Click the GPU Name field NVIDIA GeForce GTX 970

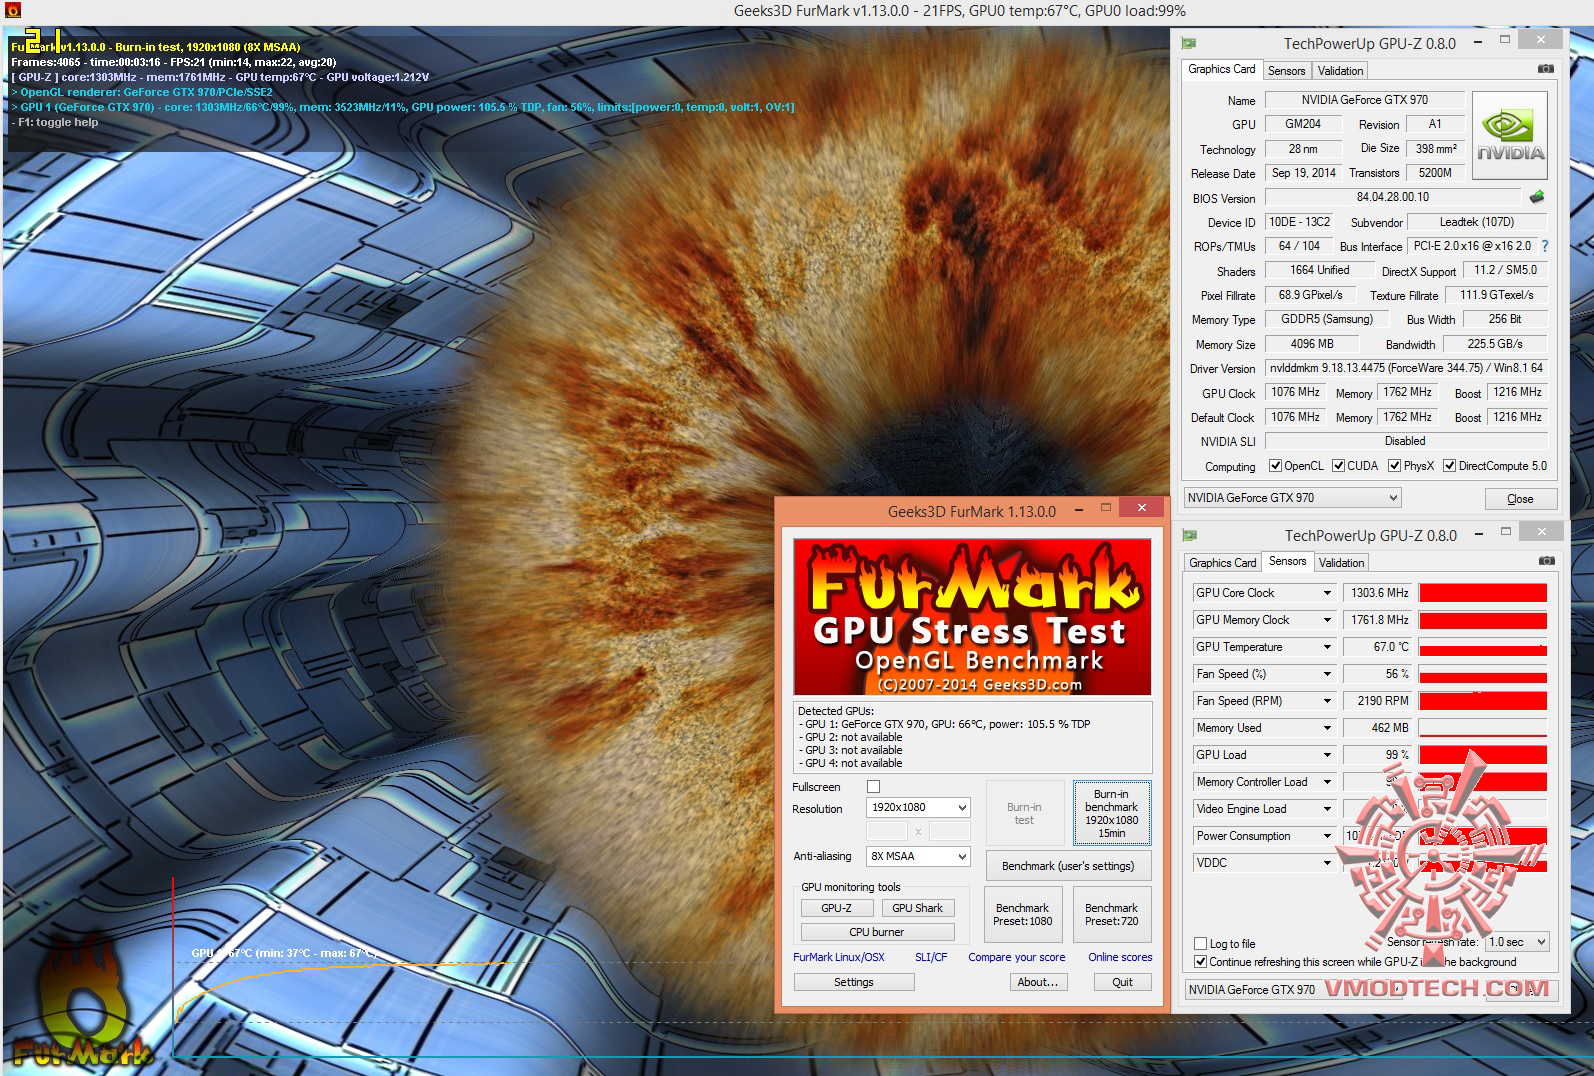(x=1365, y=100)
